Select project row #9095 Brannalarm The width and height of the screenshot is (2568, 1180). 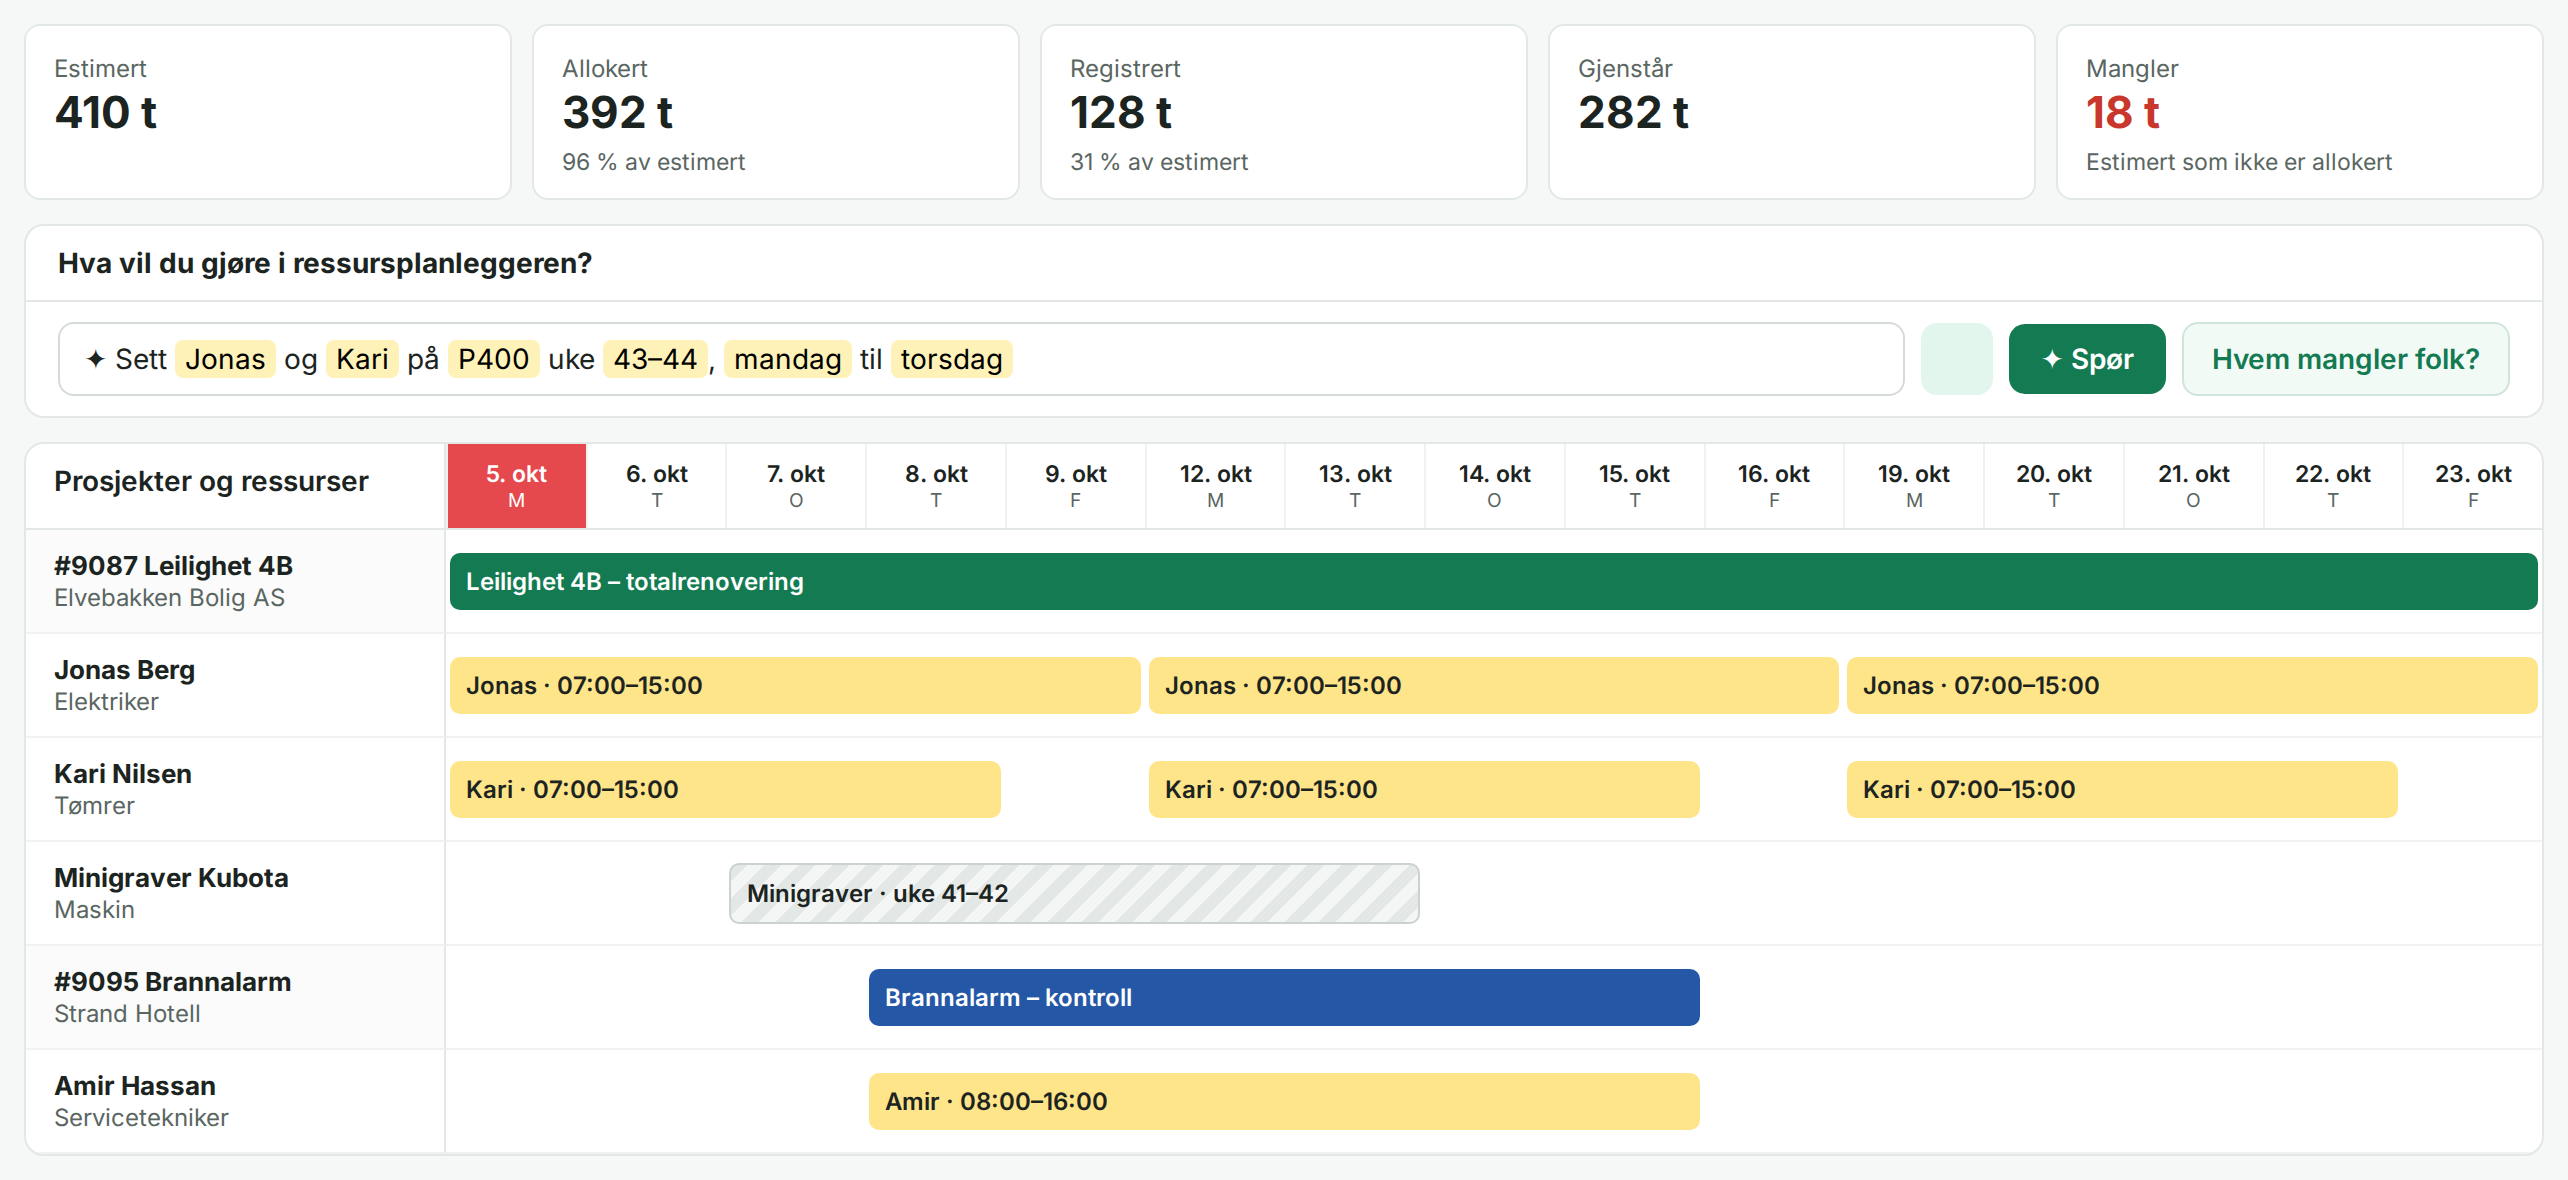point(235,997)
